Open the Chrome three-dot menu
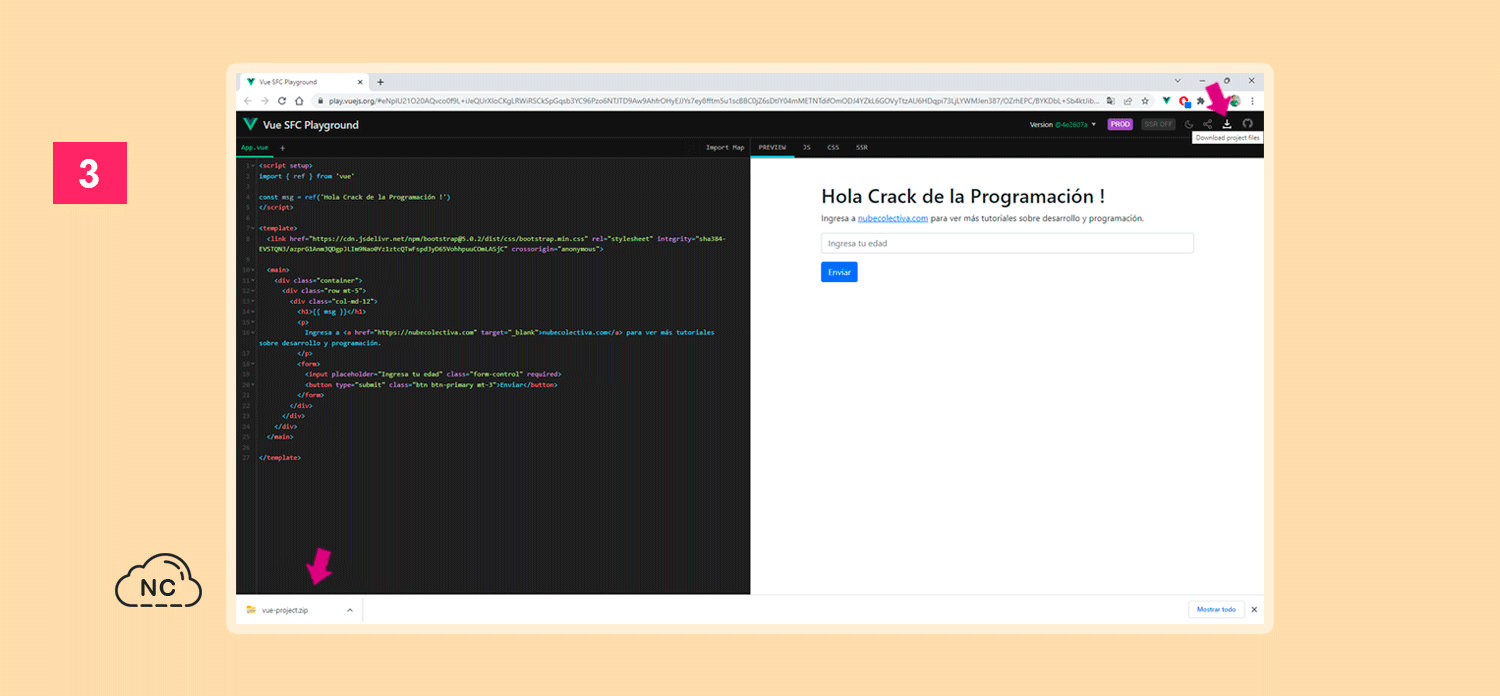This screenshot has width=1500, height=696. pos(1252,101)
